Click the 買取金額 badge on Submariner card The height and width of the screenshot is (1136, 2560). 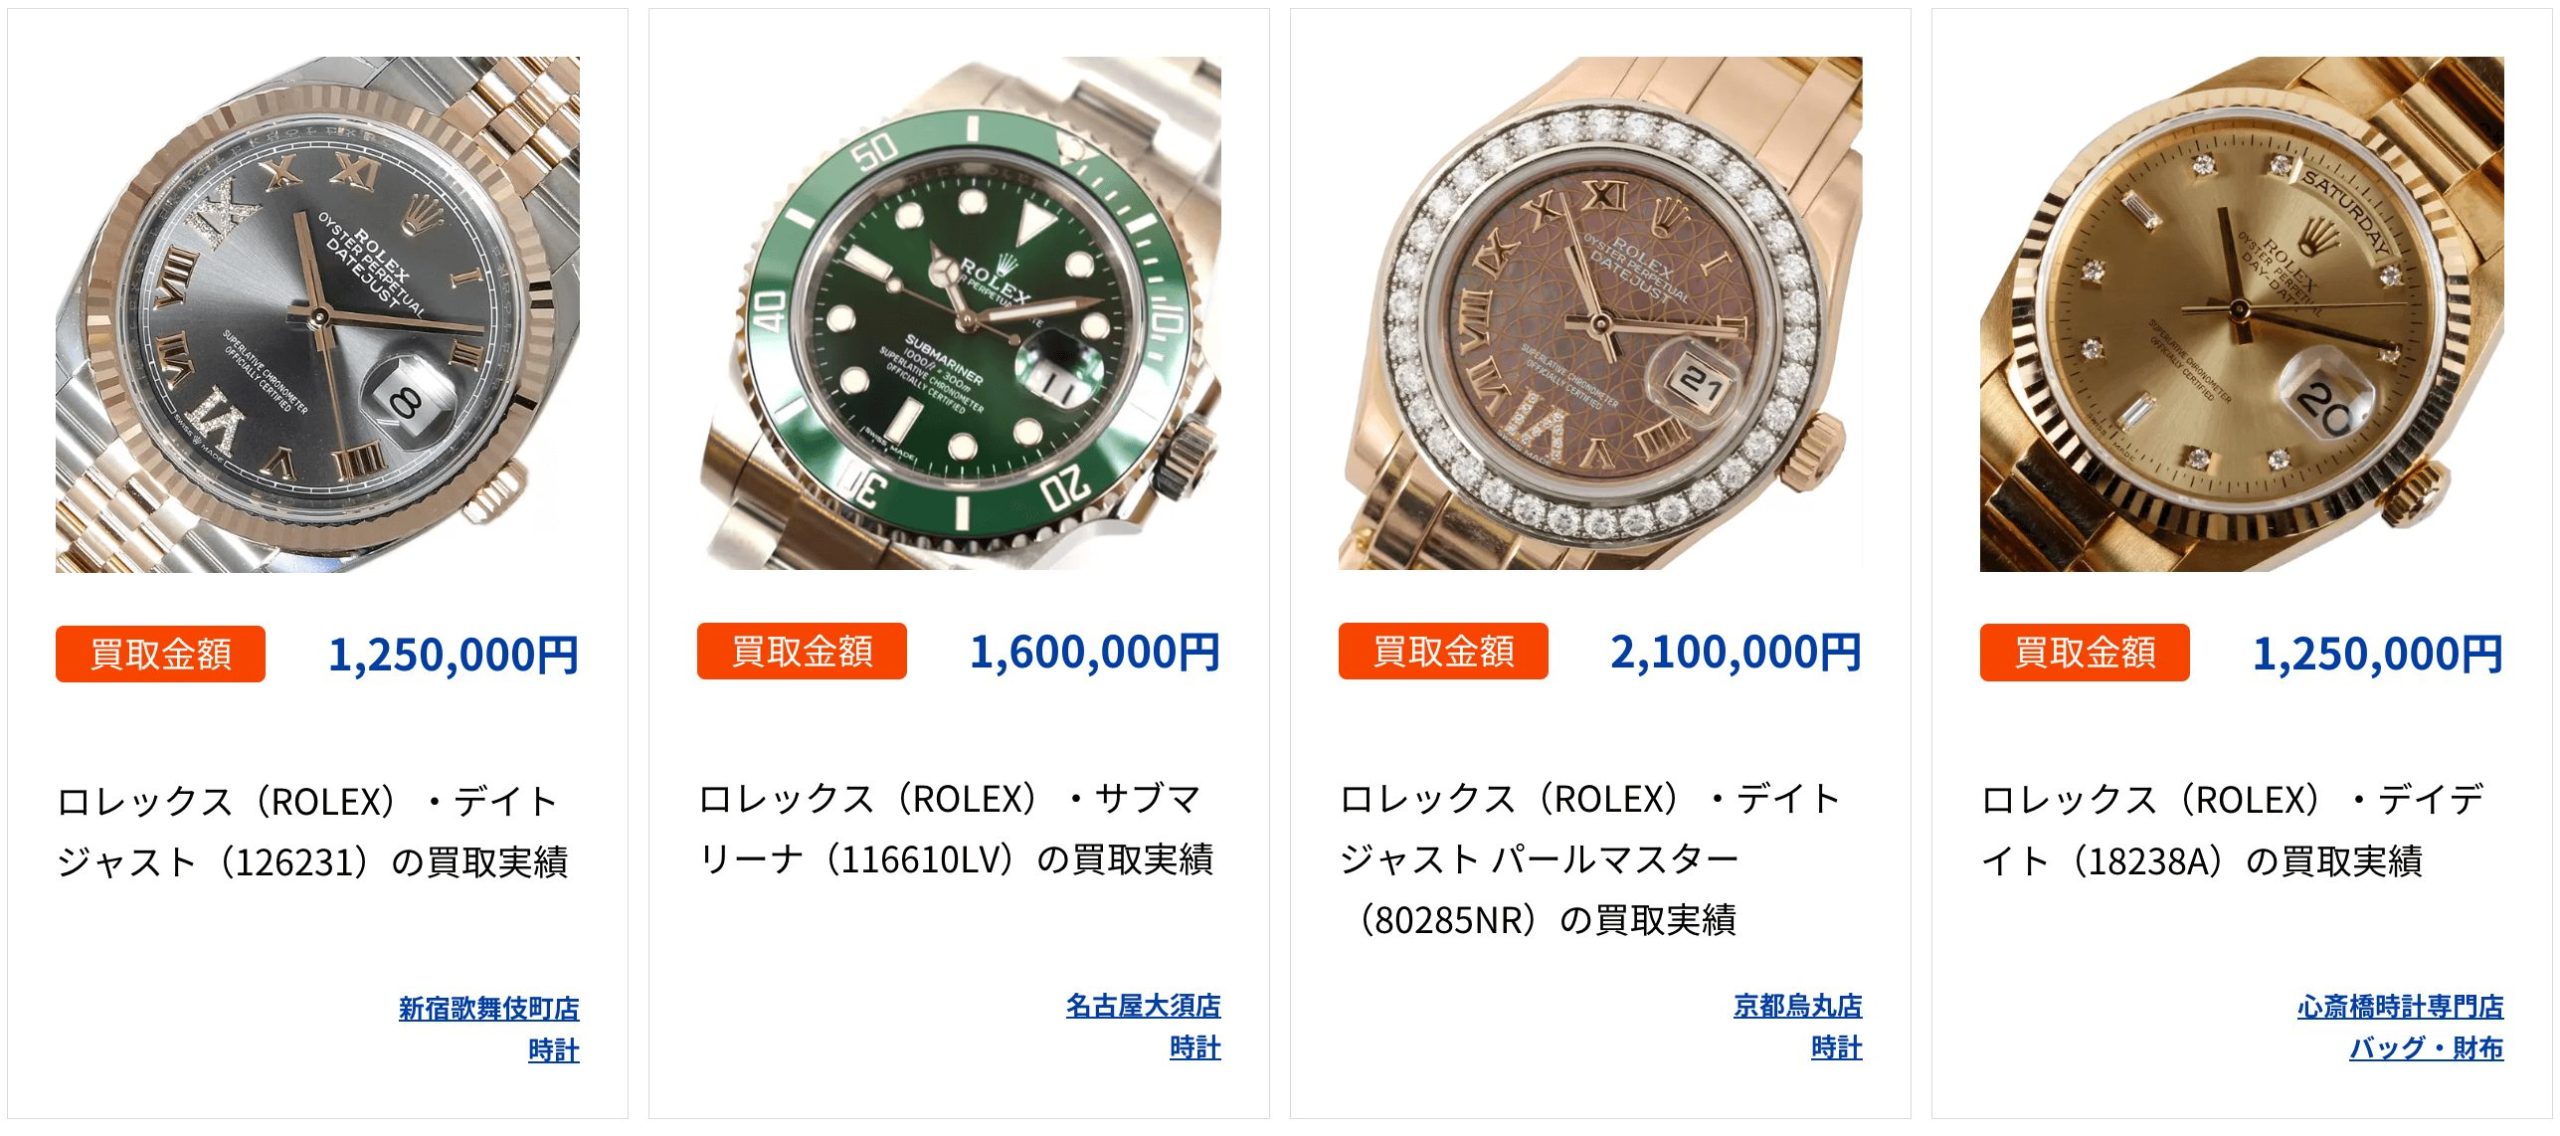tap(802, 651)
